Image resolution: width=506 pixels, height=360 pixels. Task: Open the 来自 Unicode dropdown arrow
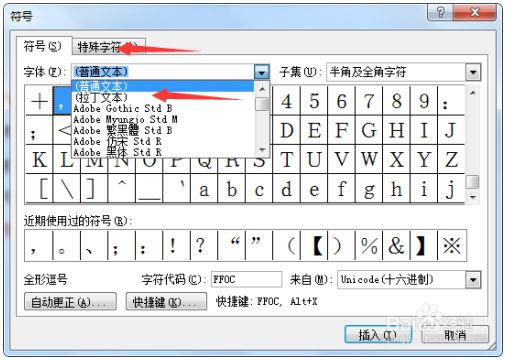click(x=473, y=280)
